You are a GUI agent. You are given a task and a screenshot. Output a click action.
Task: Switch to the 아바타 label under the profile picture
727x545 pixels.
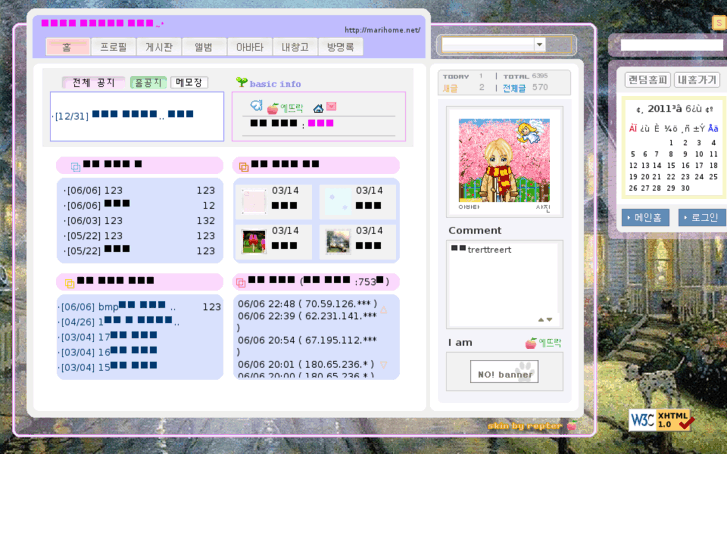[x=469, y=207]
